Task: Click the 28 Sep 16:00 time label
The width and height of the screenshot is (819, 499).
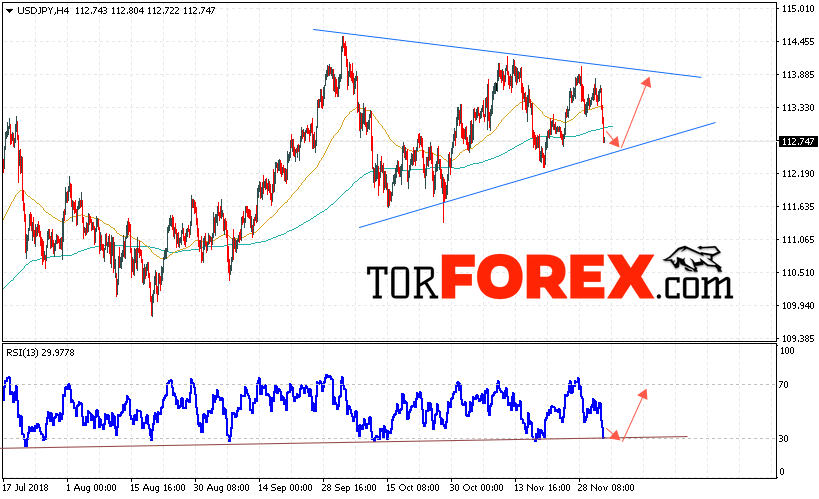Action: pyautogui.click(x=349, y=488)
